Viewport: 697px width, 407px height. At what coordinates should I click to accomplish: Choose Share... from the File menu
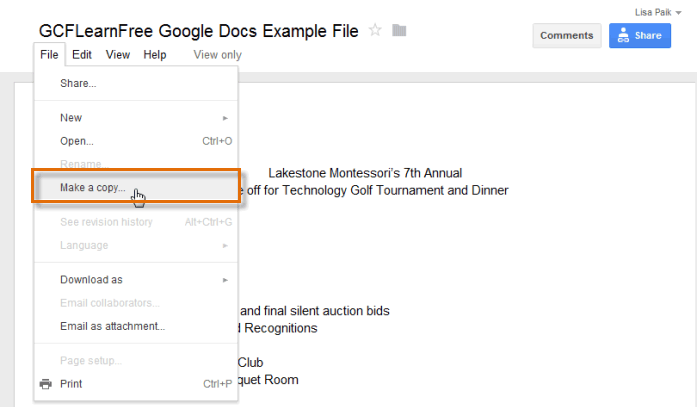tap(136, 84)
